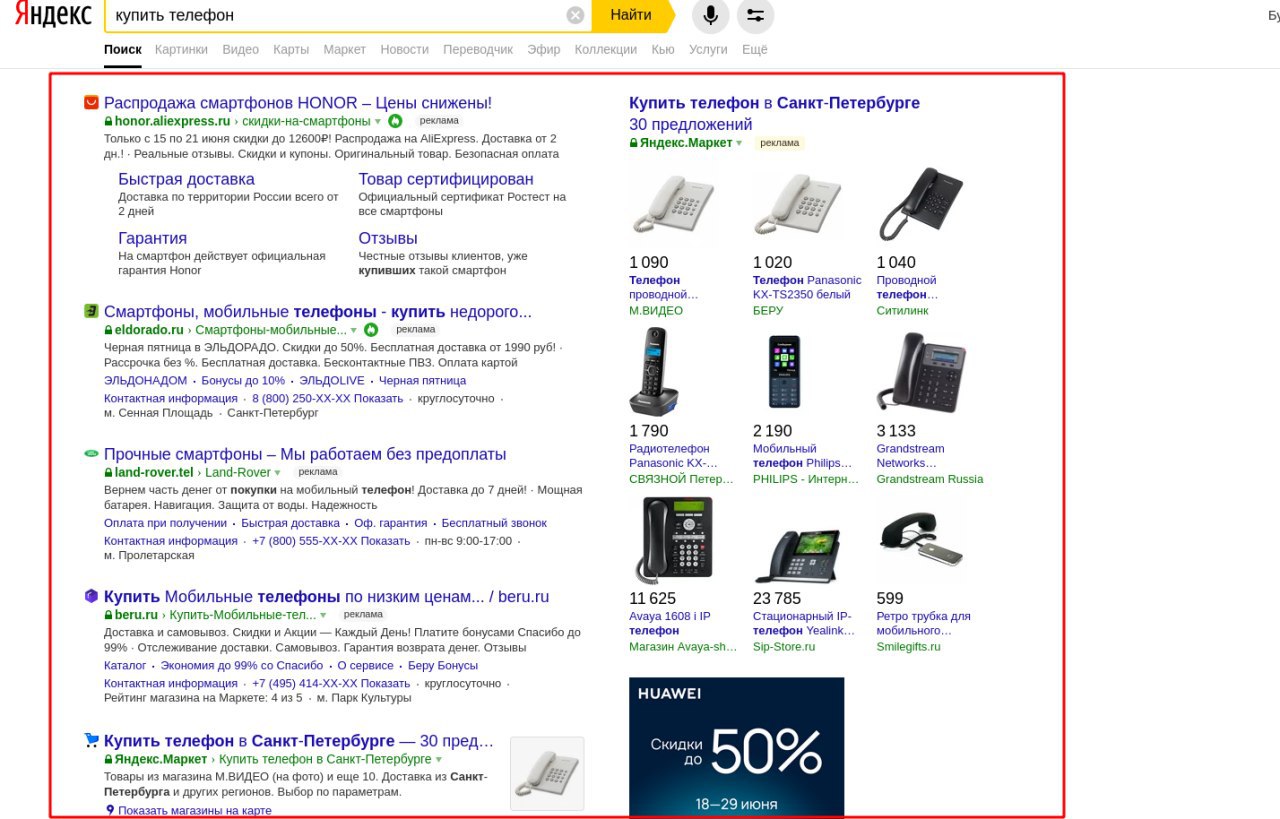The image size is (1280, 819).
Task: Open the Эфир tab
Action: click(544, 49)
